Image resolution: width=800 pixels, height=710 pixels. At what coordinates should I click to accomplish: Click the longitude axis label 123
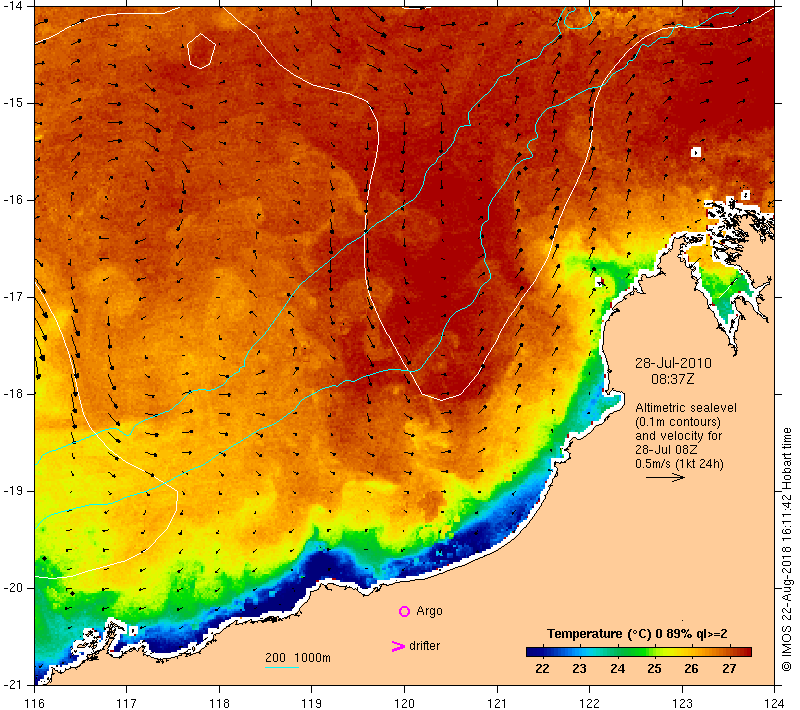click(682, 703)
